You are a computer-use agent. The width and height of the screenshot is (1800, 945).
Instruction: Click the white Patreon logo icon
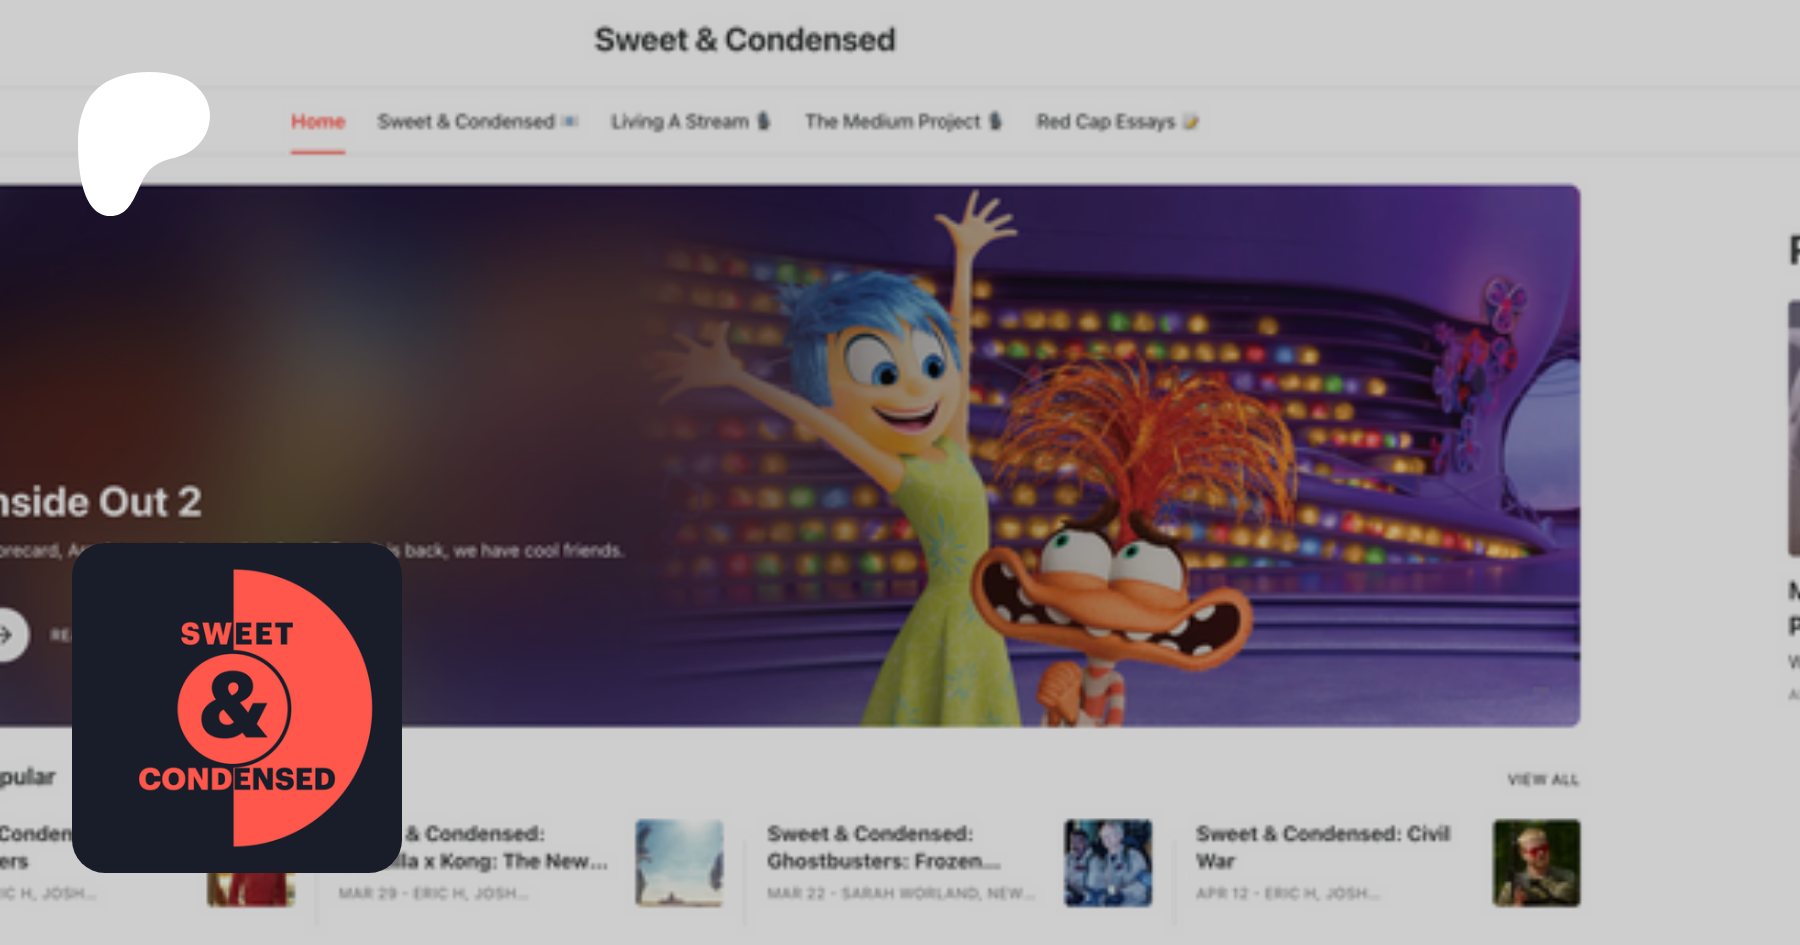point(143,142)
